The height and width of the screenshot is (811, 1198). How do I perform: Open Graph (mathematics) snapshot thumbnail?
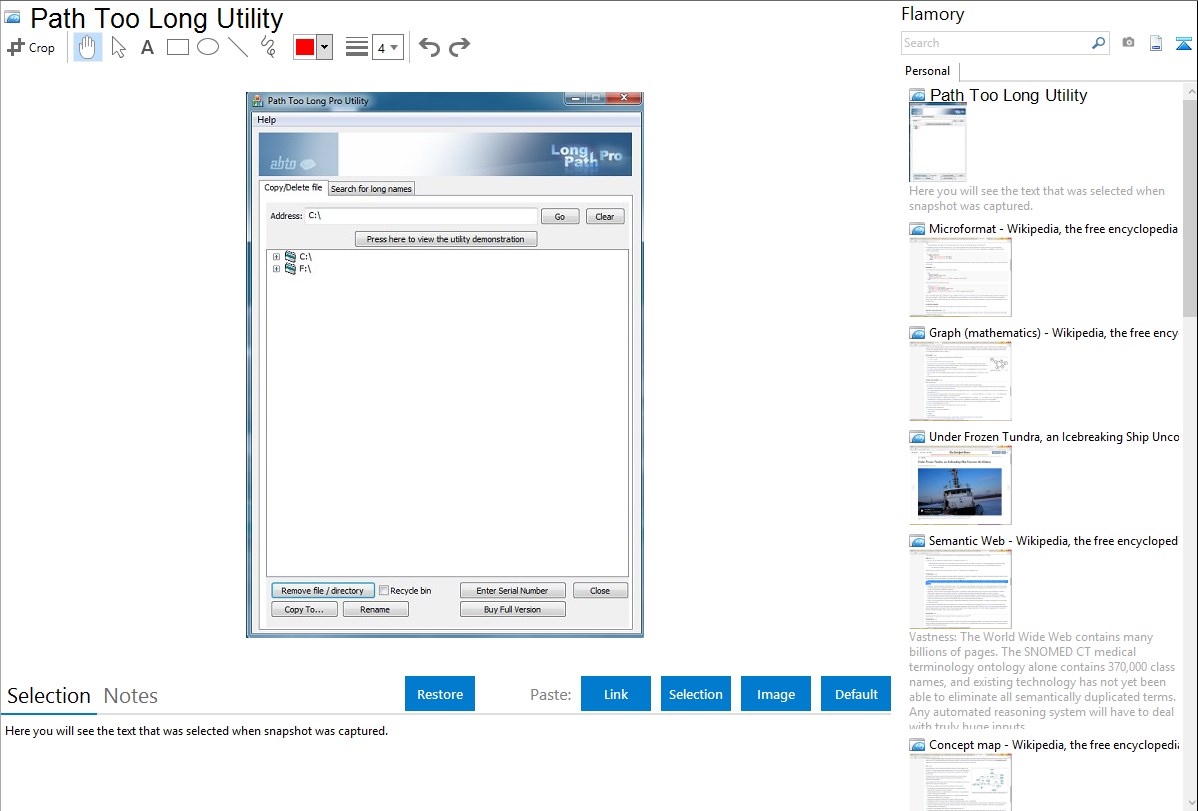coord(960,381)
